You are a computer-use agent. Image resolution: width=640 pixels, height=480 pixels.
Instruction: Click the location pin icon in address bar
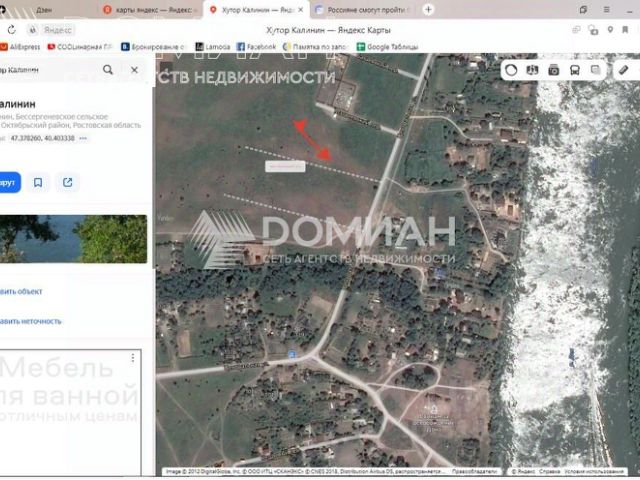[x=610, y=30]
